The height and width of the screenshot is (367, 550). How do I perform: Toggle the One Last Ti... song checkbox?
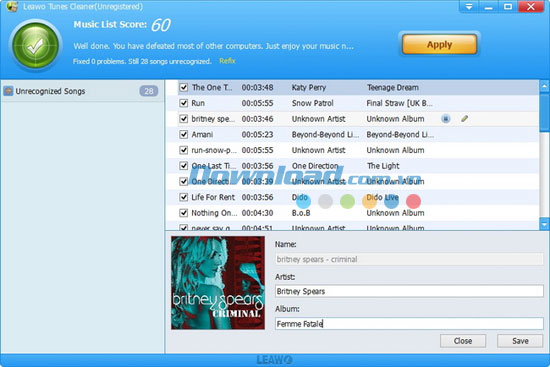click(183, 166)
